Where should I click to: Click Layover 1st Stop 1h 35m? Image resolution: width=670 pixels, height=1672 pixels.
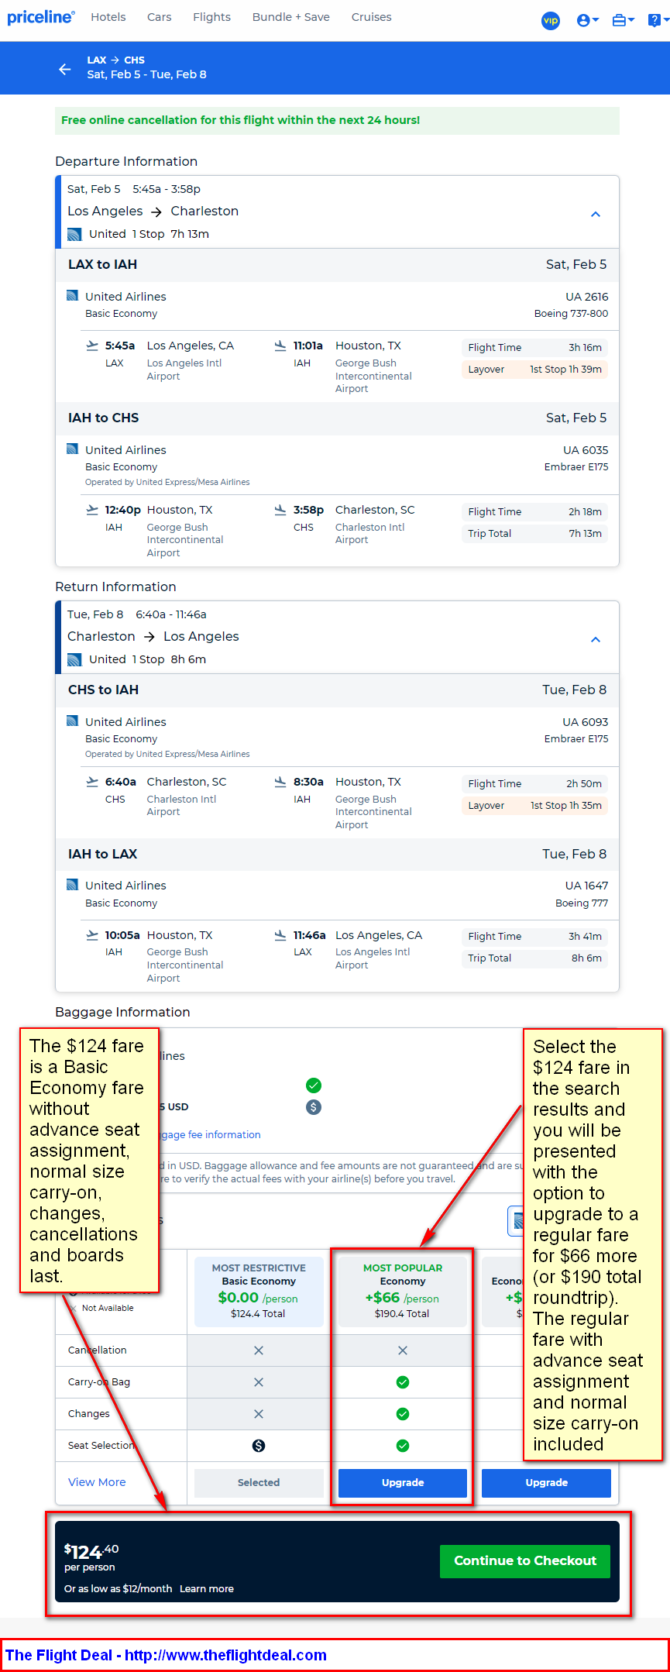(x=535, y=805)
